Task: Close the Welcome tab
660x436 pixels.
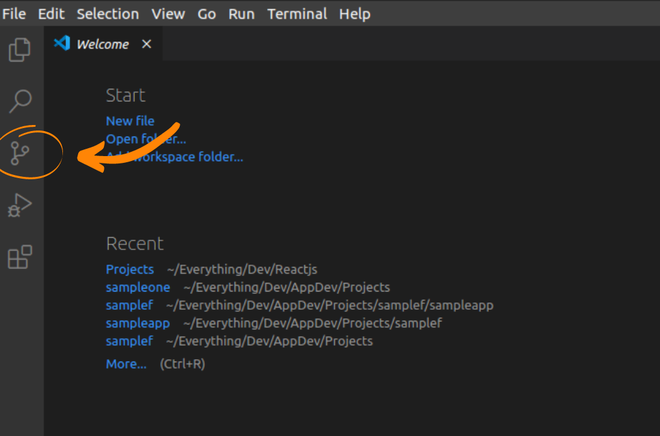Action: pyautogui.click(x=147, y=44)
